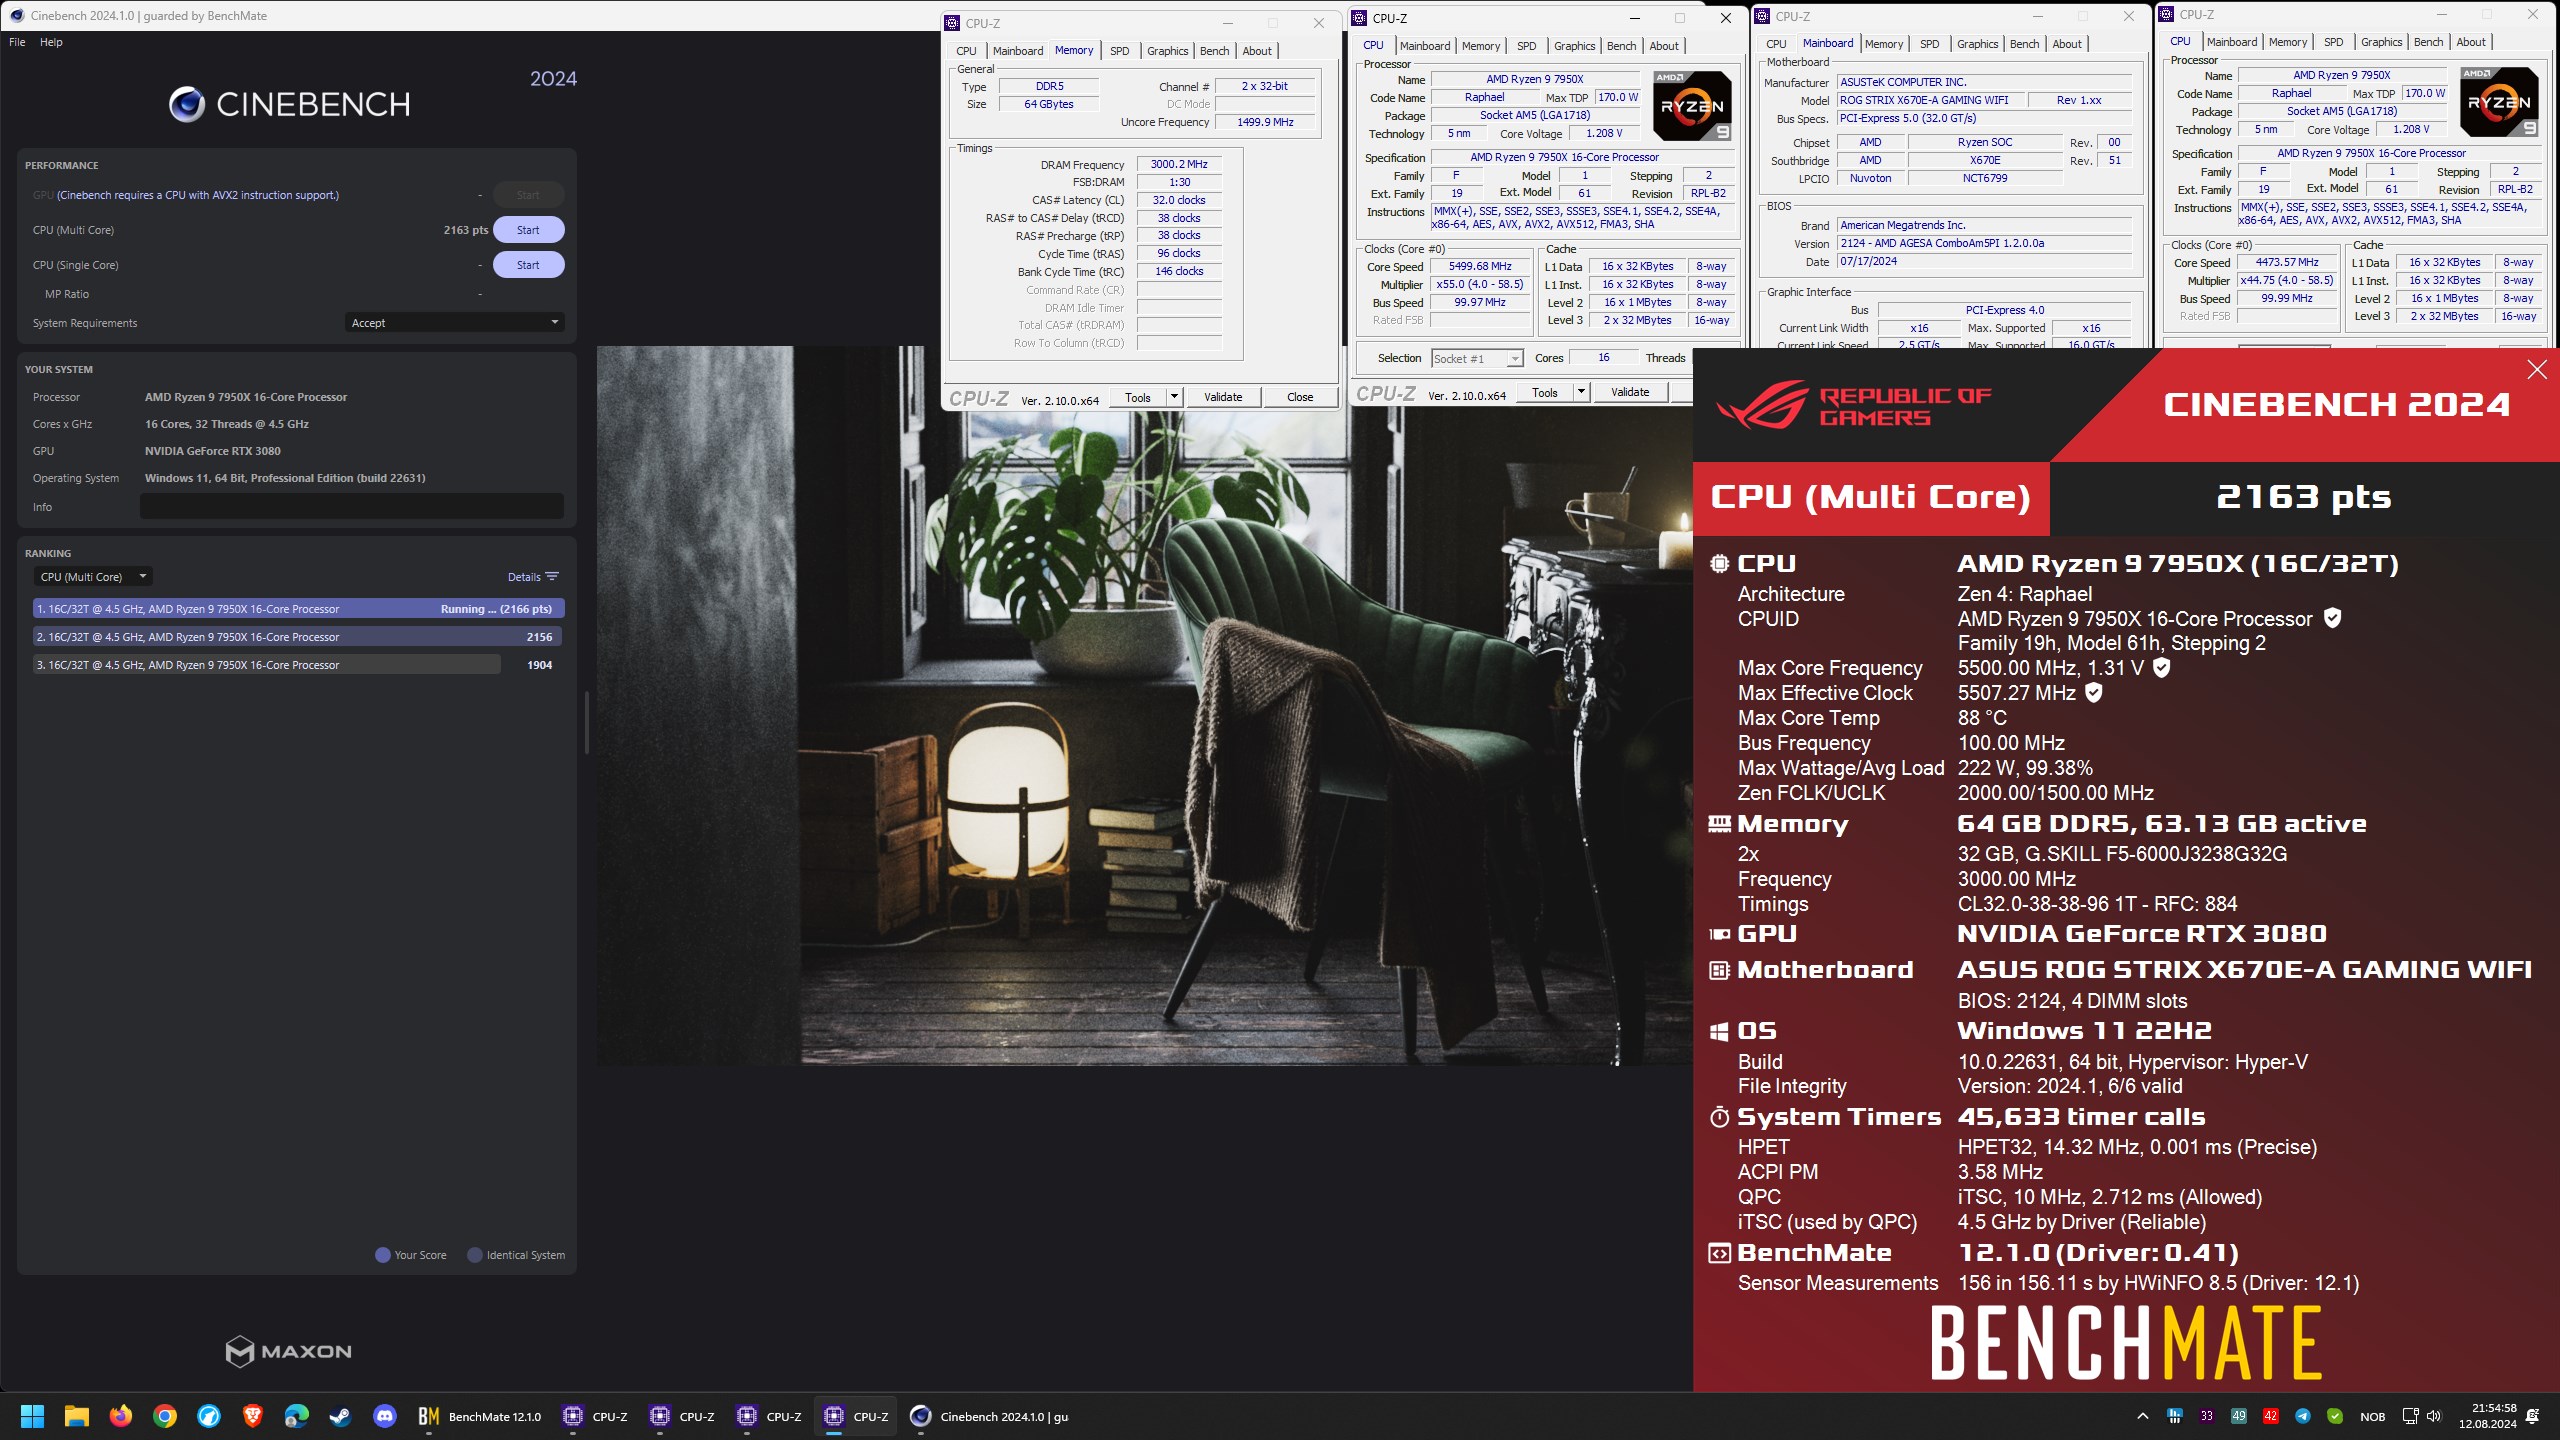Viewport: 2560px width, 1440px height.
Task: Launch Google Chrome from taskbar
Action: 165,1416
